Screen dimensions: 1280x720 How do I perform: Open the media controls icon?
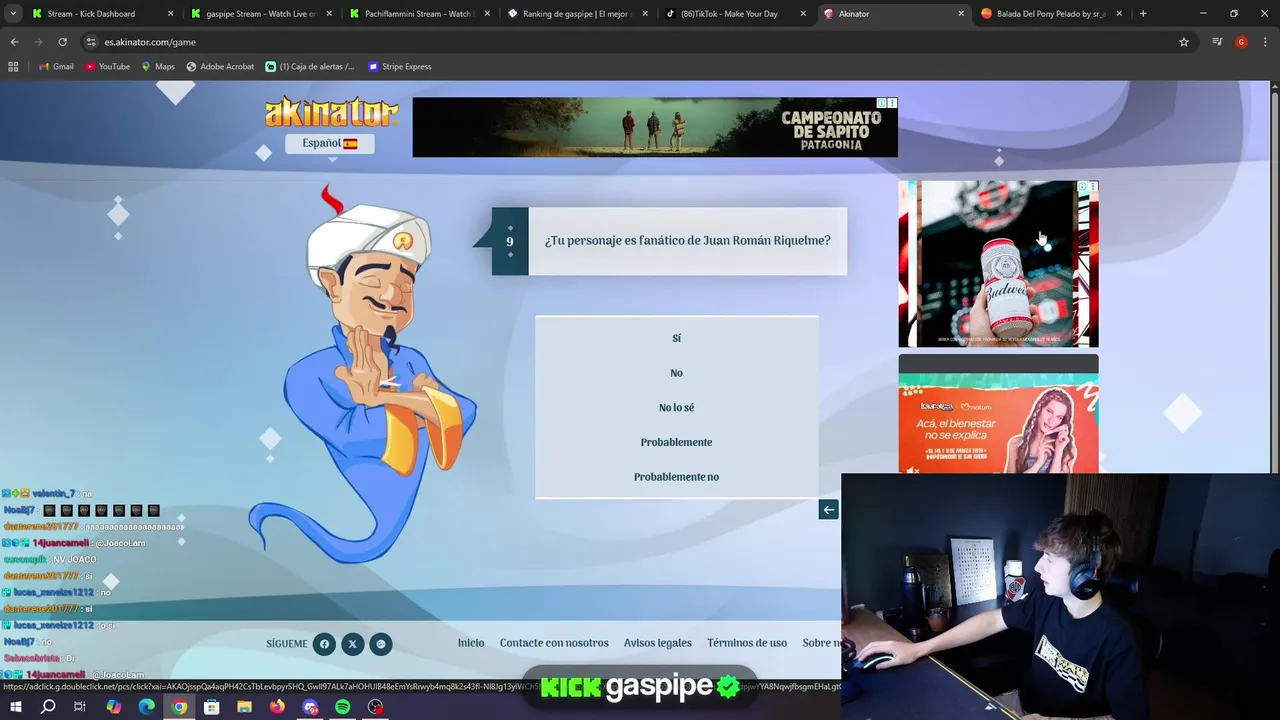point(1217,42)
